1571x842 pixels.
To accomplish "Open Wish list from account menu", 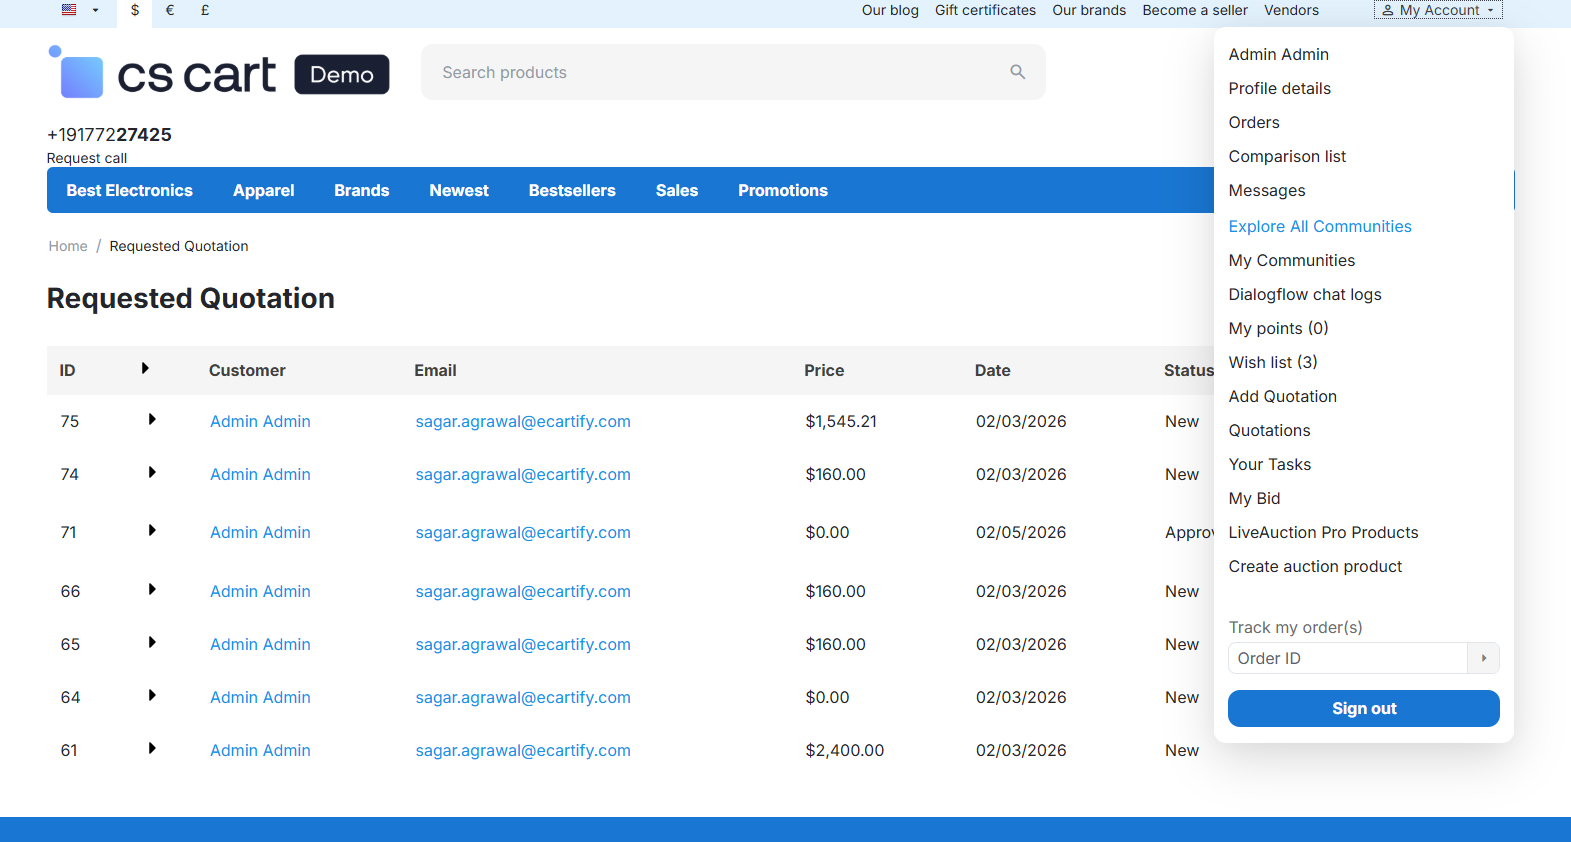I will tap(1272, 362).
